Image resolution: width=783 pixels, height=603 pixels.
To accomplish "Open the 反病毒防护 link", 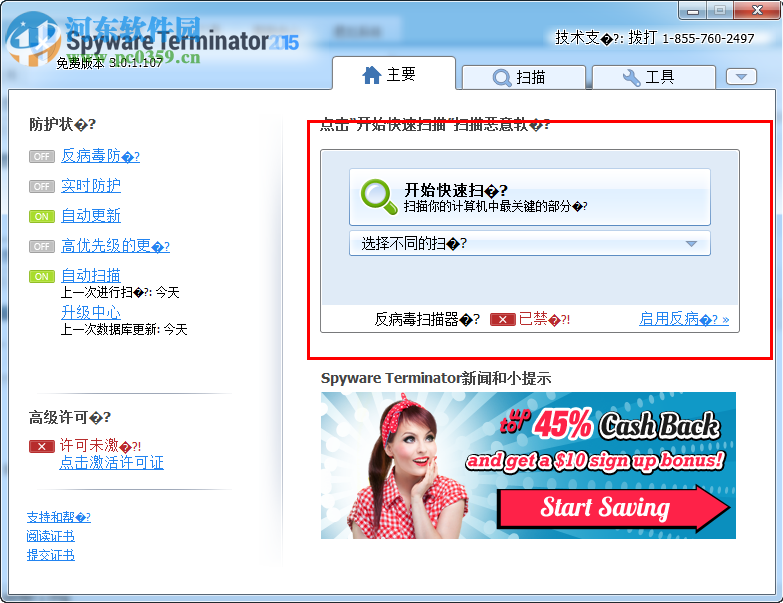I will [100, 156].
